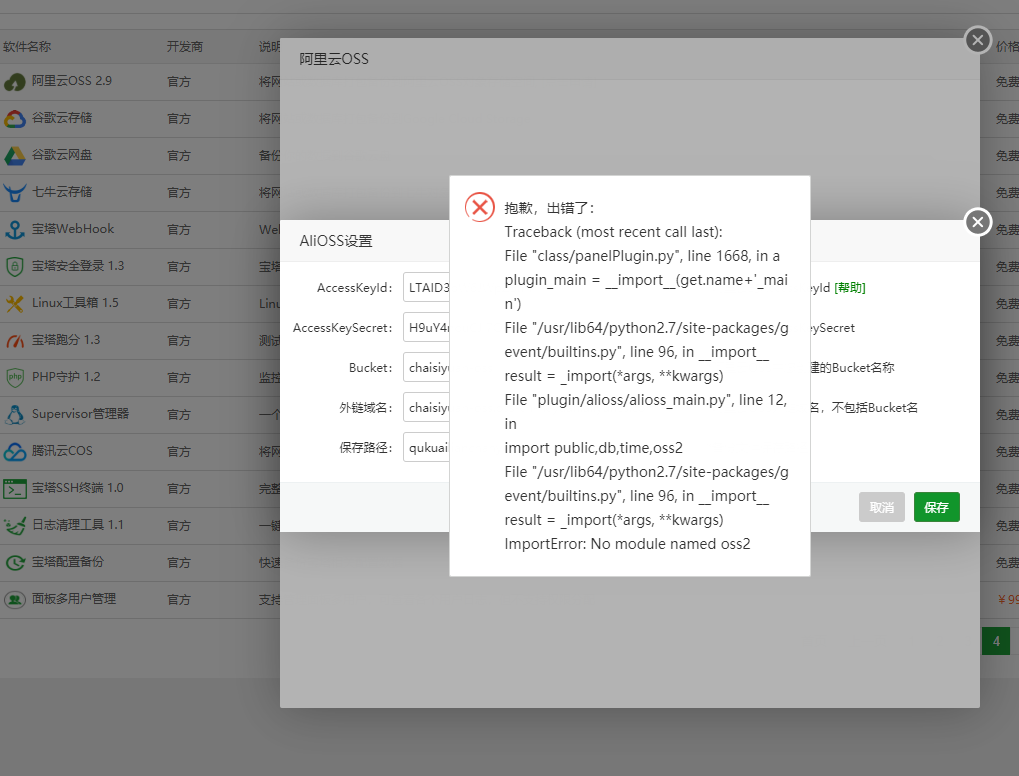This screenshot has height=776, width=1019.
Task: Focus the Bucket input field
Action: (426, 368)
